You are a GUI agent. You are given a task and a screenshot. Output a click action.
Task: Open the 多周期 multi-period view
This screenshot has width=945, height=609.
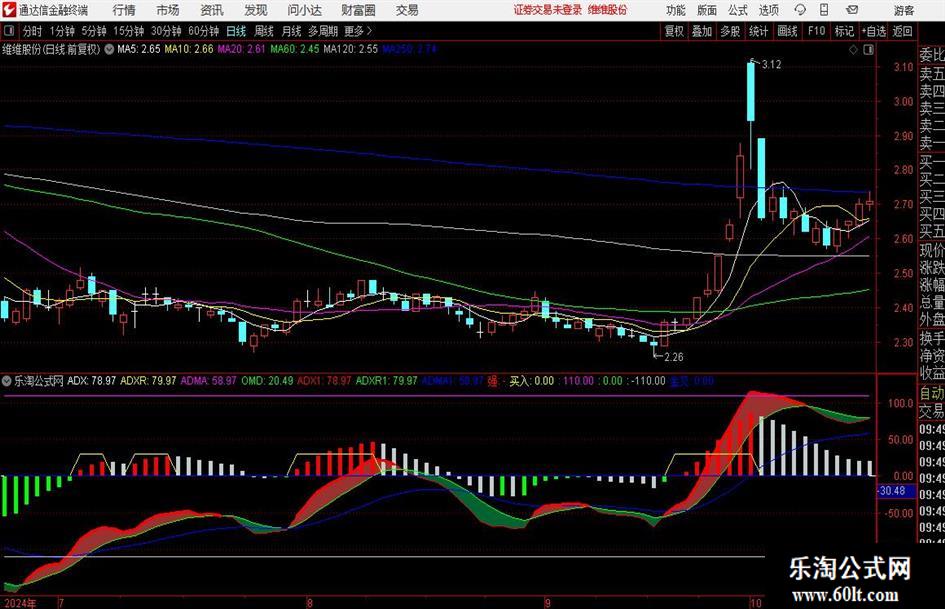323,31
